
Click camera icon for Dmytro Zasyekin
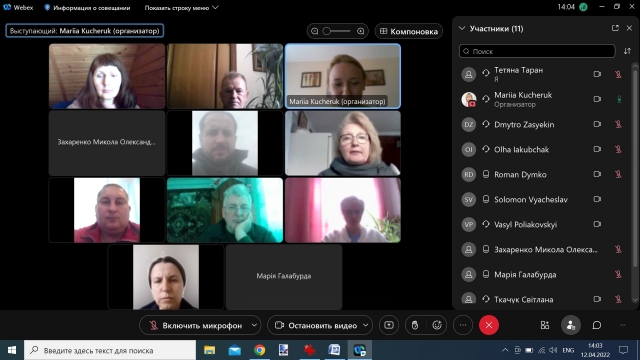click(x=597, y=124)
